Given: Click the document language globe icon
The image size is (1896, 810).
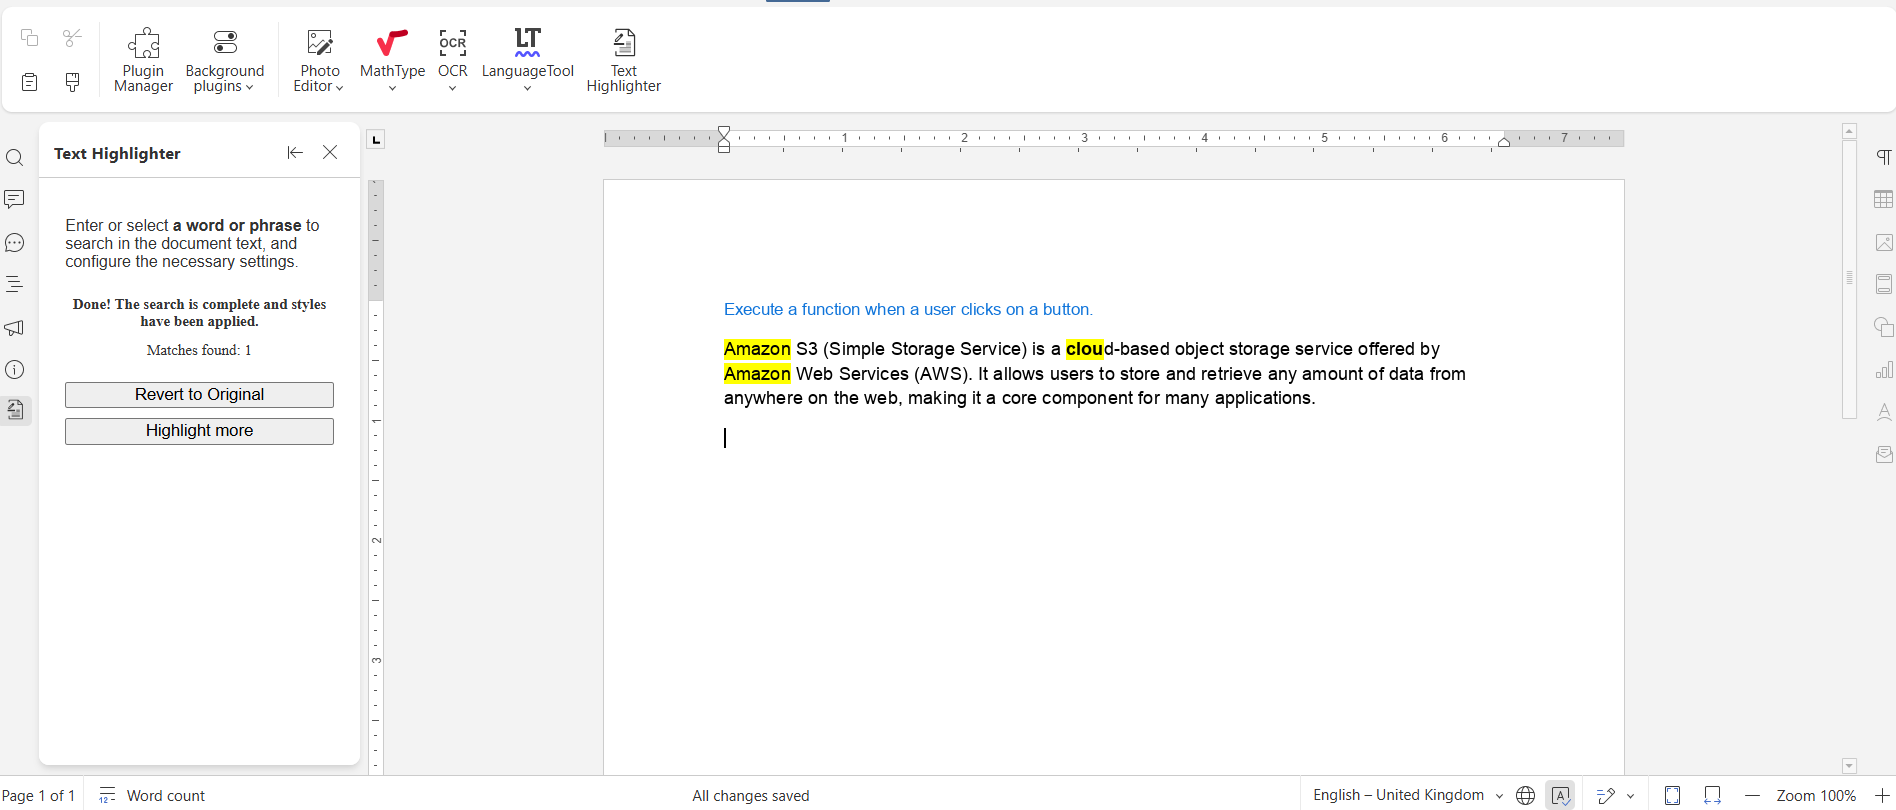Looking at the screenshot, I should [1525, 796].
